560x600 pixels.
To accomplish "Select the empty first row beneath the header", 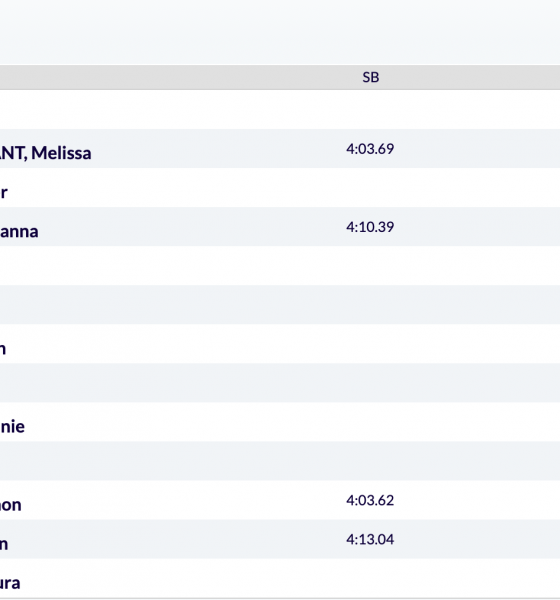I will [x=280, y=109].
